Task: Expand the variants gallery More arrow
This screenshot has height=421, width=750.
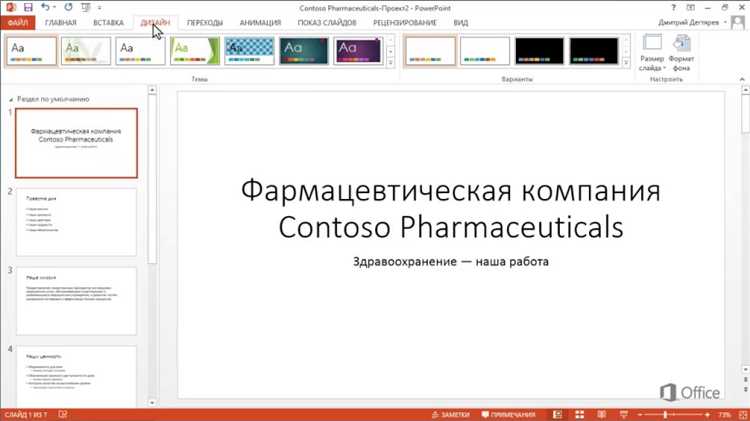Action: [x=626, y=62]
